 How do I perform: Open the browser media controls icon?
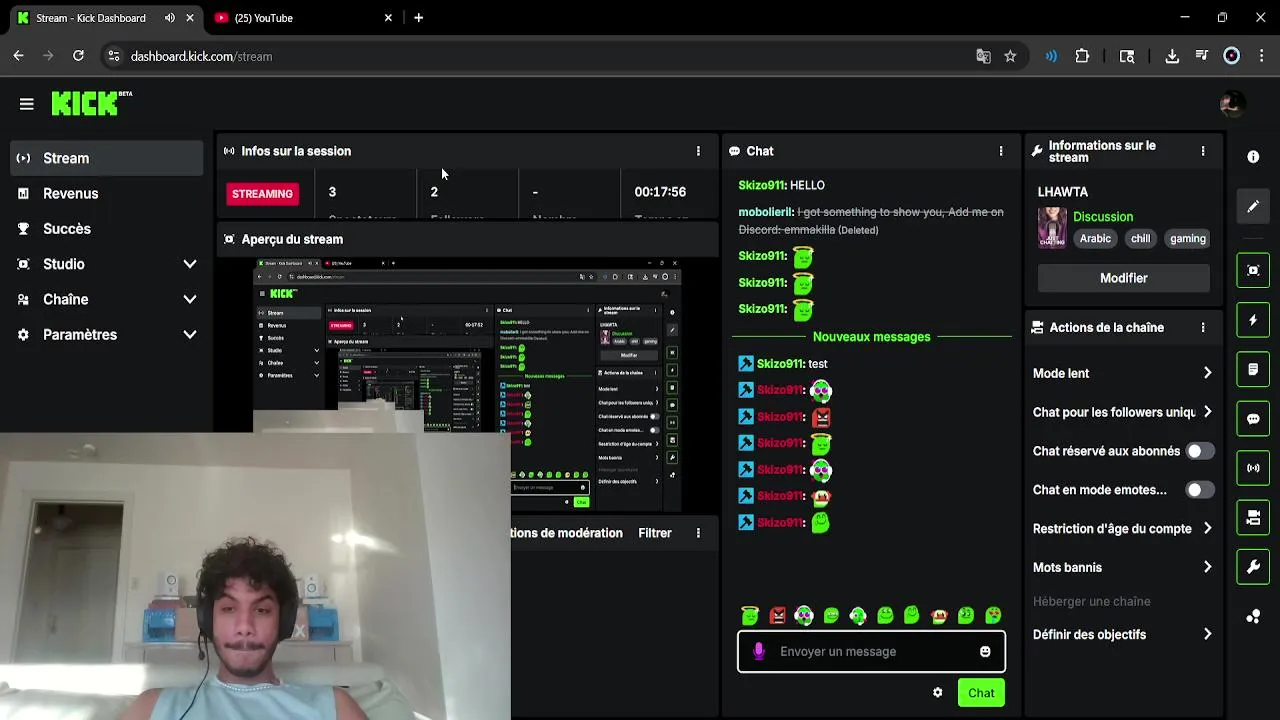click(x=1202, y=56)
